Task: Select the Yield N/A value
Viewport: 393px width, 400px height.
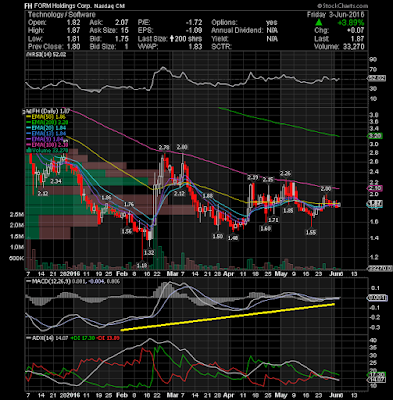Action: tap(272, 39)
